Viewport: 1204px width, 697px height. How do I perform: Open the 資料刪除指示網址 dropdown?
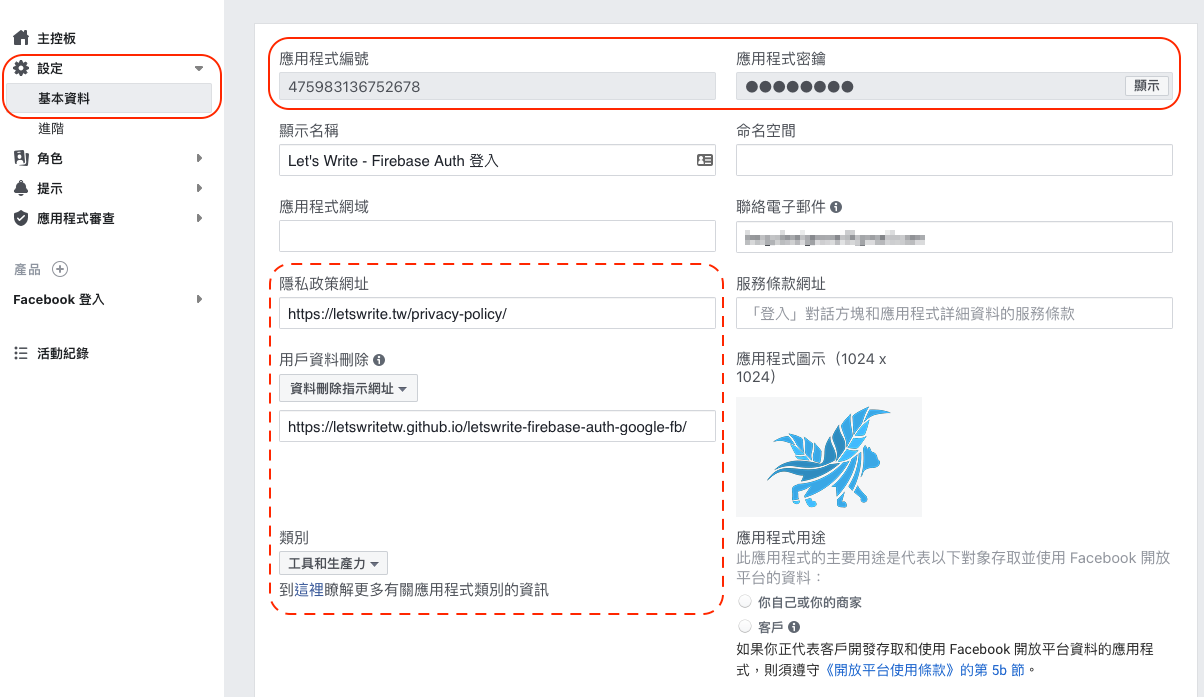tap(348, 388)
